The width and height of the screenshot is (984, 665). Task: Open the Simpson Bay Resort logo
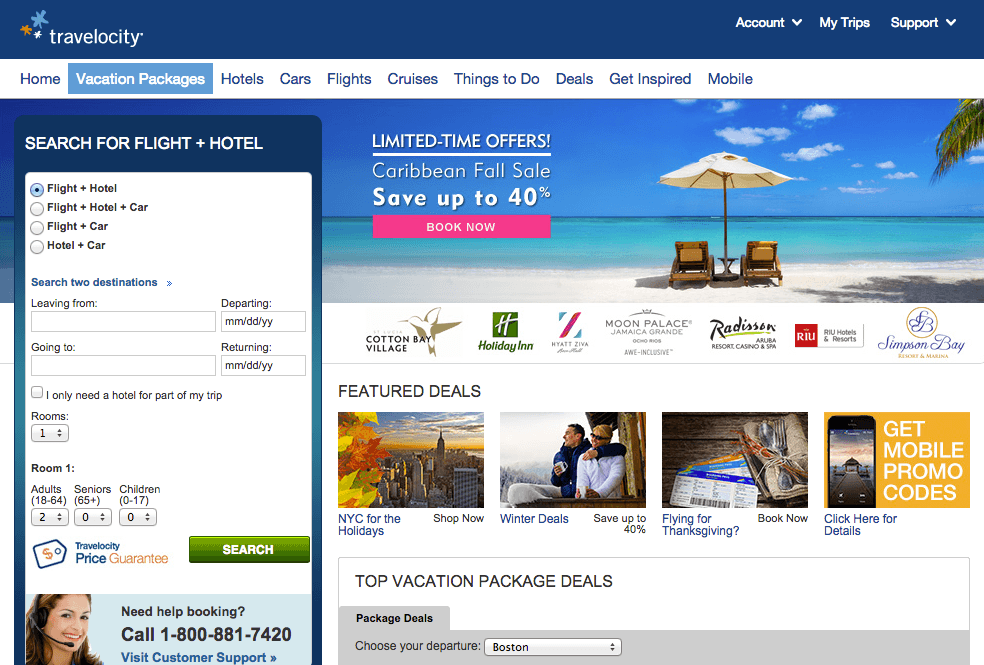point(921,333)
